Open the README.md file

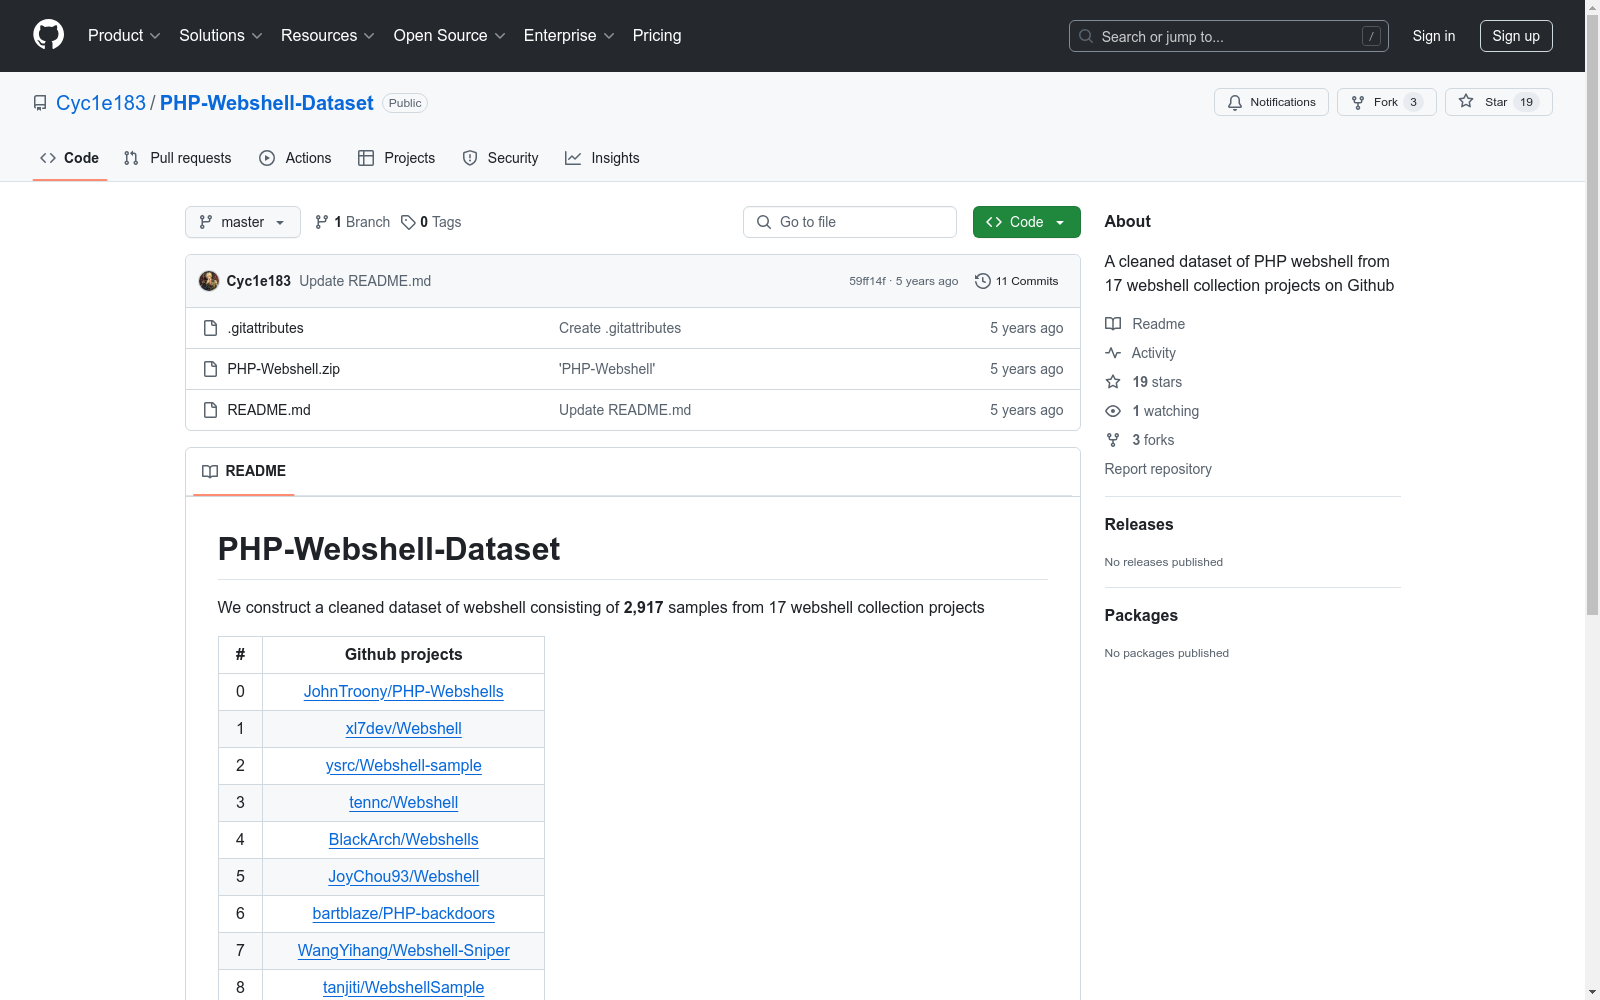tap(269, 410)
